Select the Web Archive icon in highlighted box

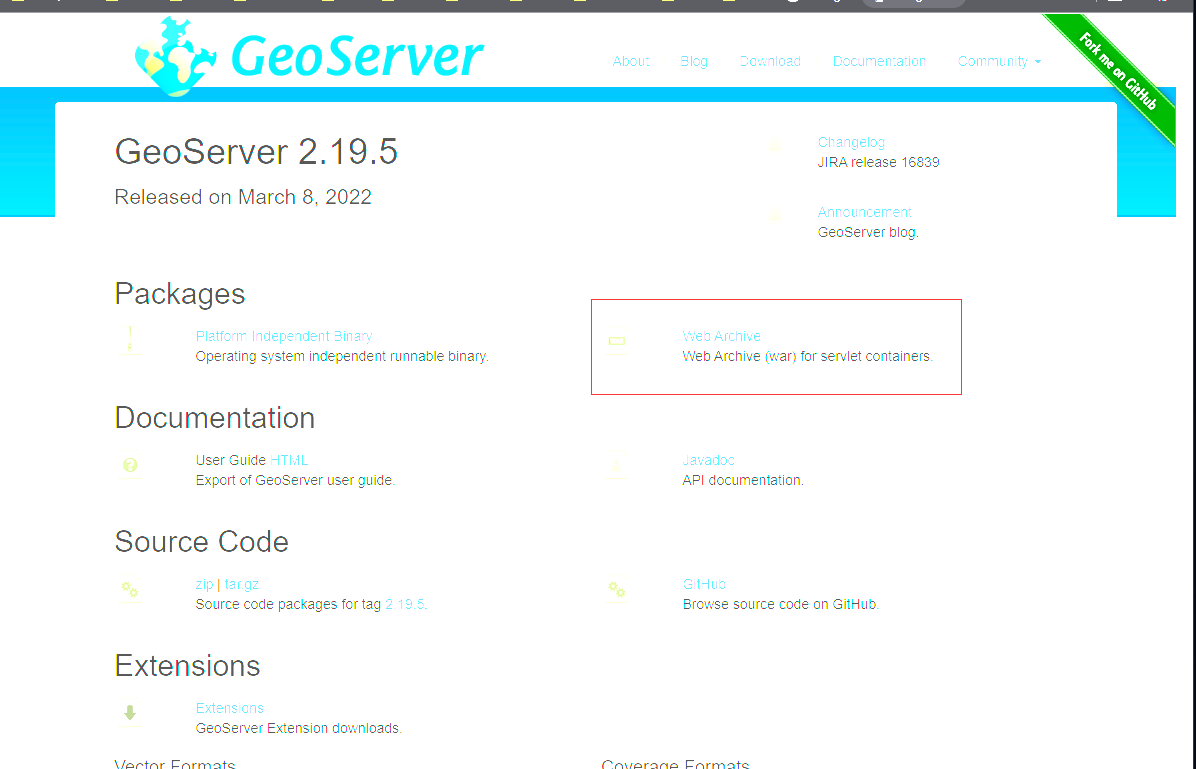(617, 340)
